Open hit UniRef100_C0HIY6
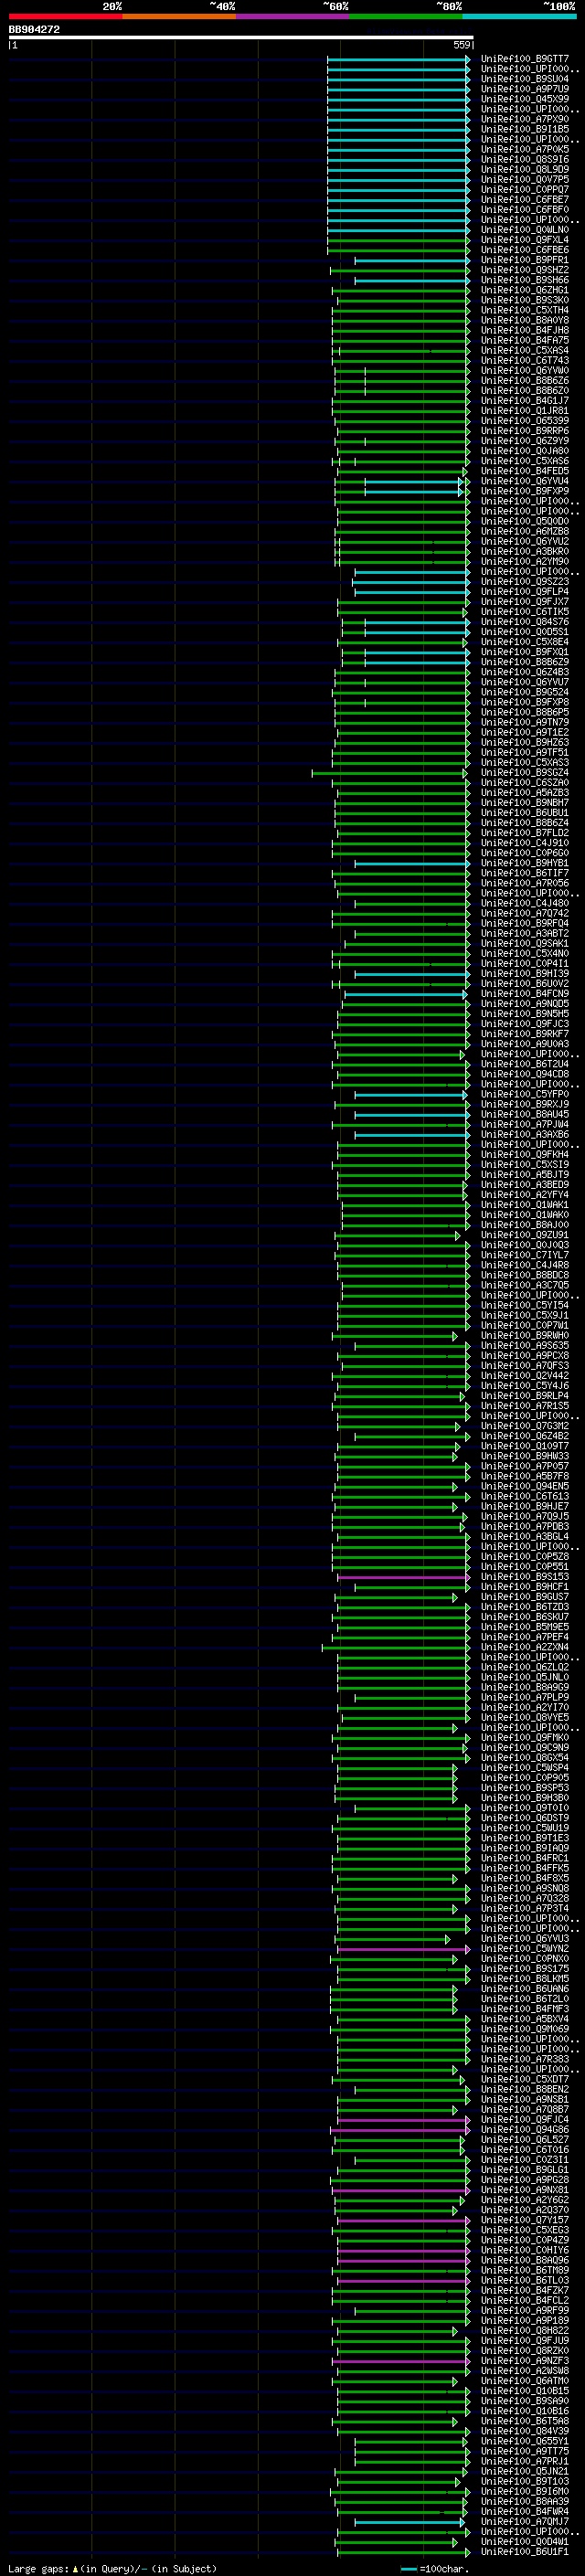 click(524, 2251)
